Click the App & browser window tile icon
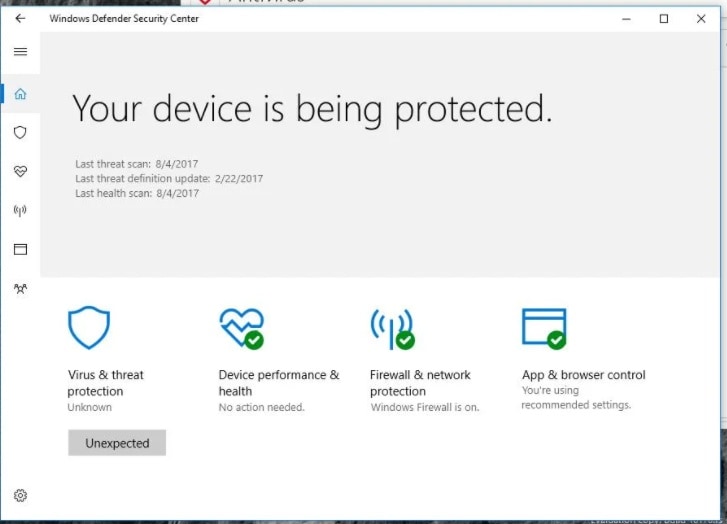Screen dimensions: 727x524 (x=543, y=327)
